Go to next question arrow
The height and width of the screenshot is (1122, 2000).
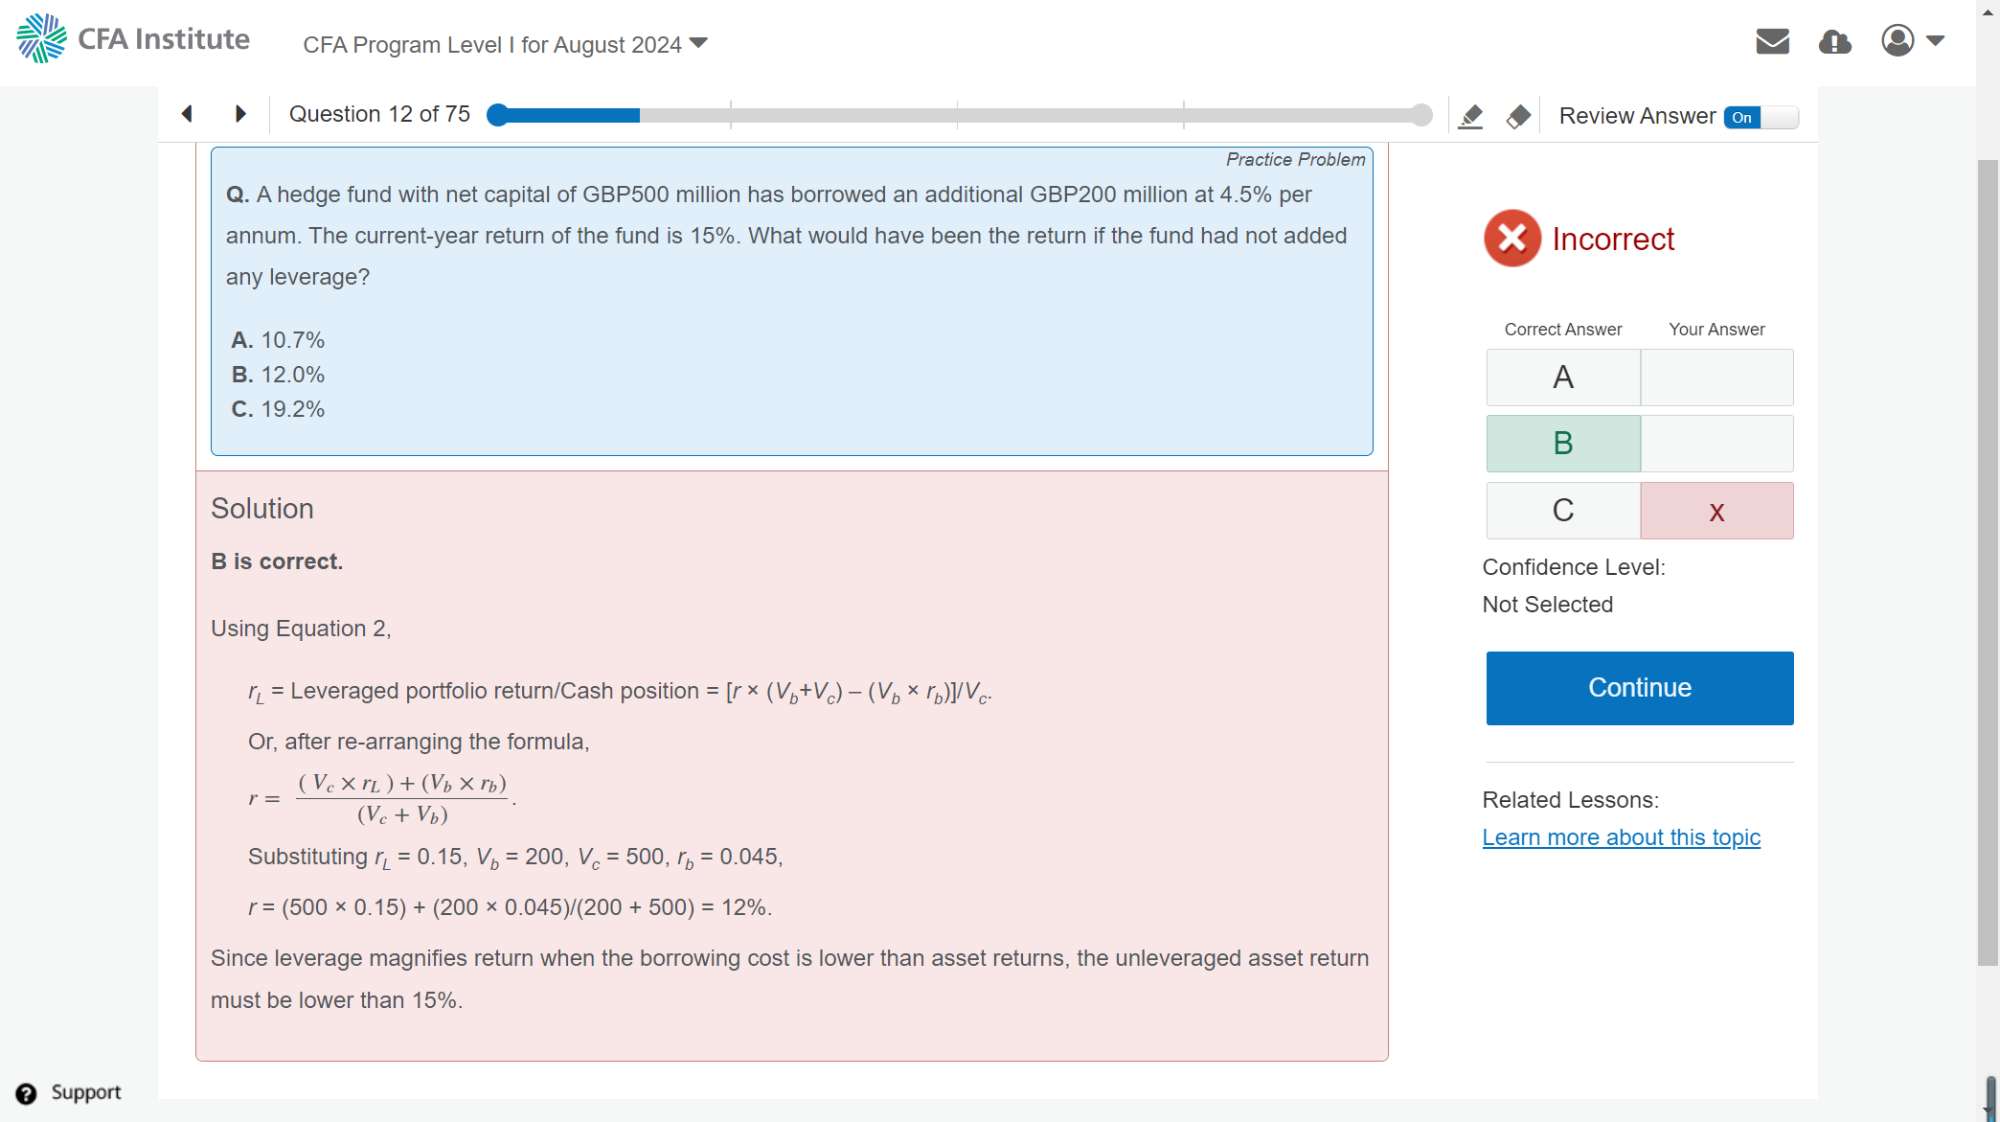(x=240, y=114)
